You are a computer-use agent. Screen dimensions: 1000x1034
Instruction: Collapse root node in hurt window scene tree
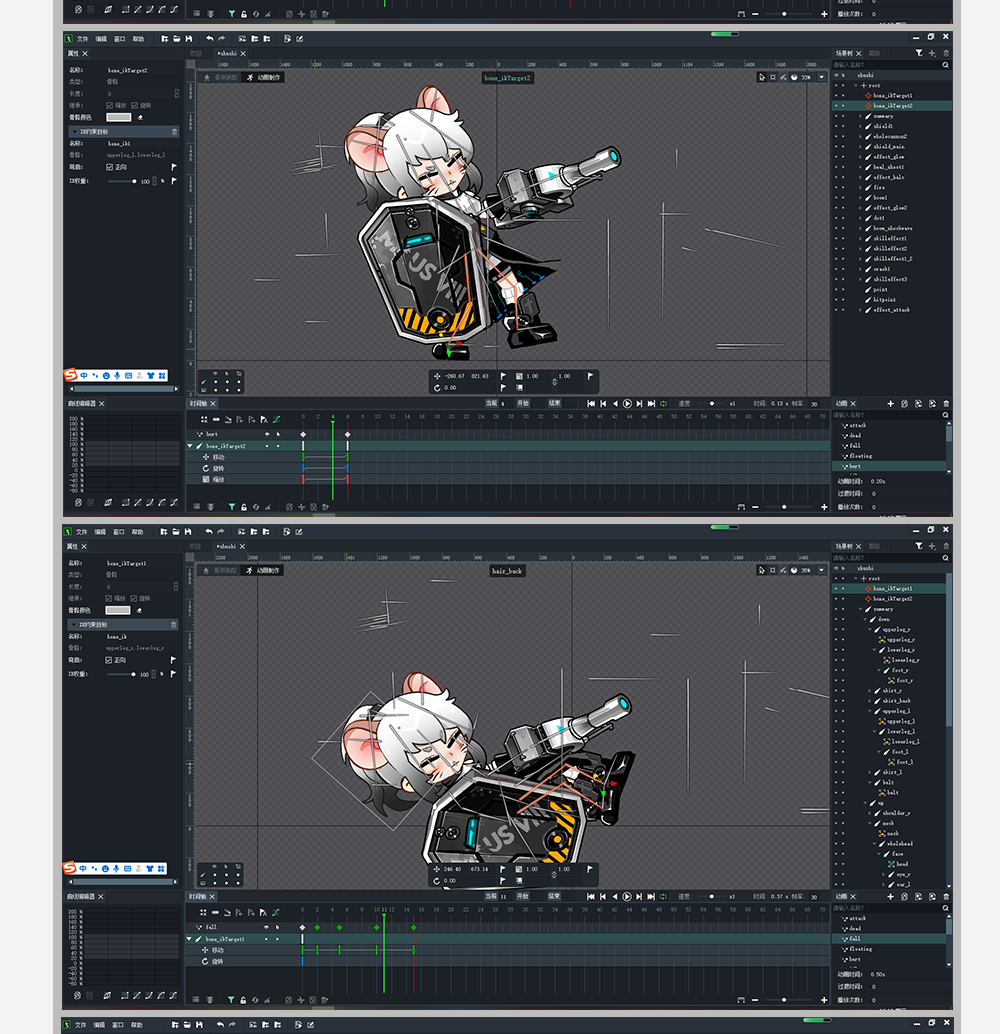[x=856, y=85]
